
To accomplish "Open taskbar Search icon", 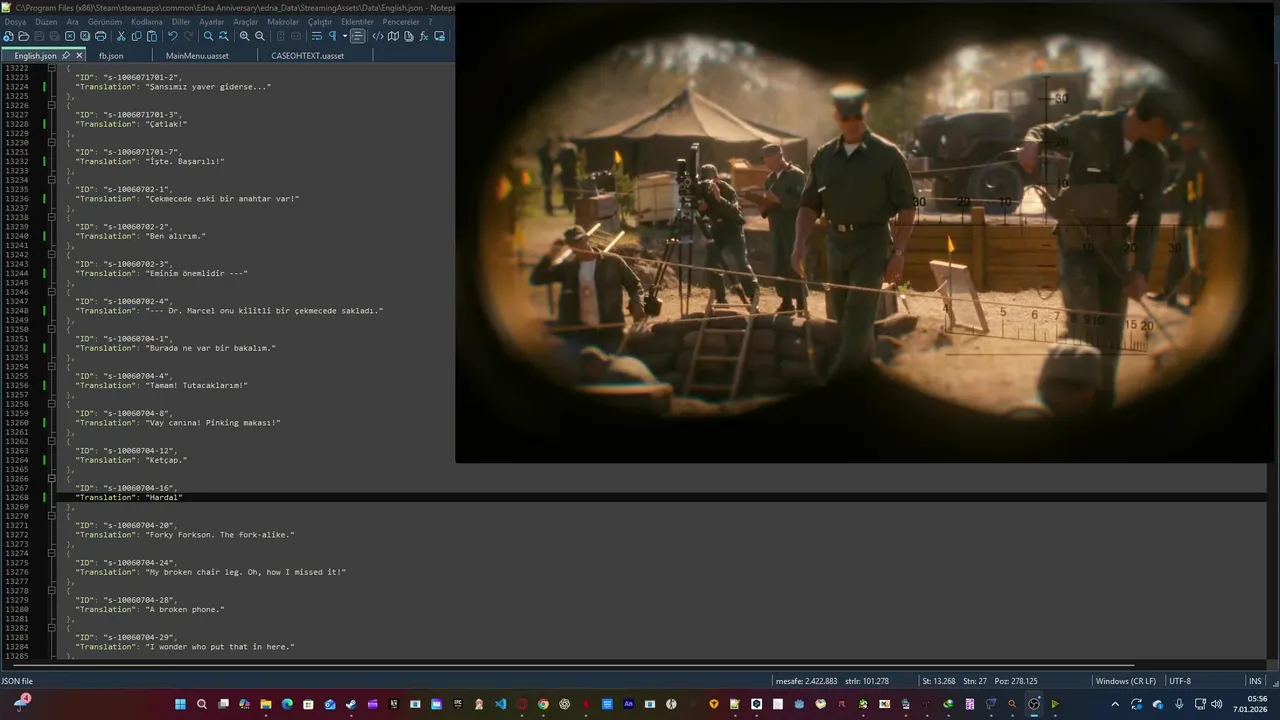I will 202,704.
